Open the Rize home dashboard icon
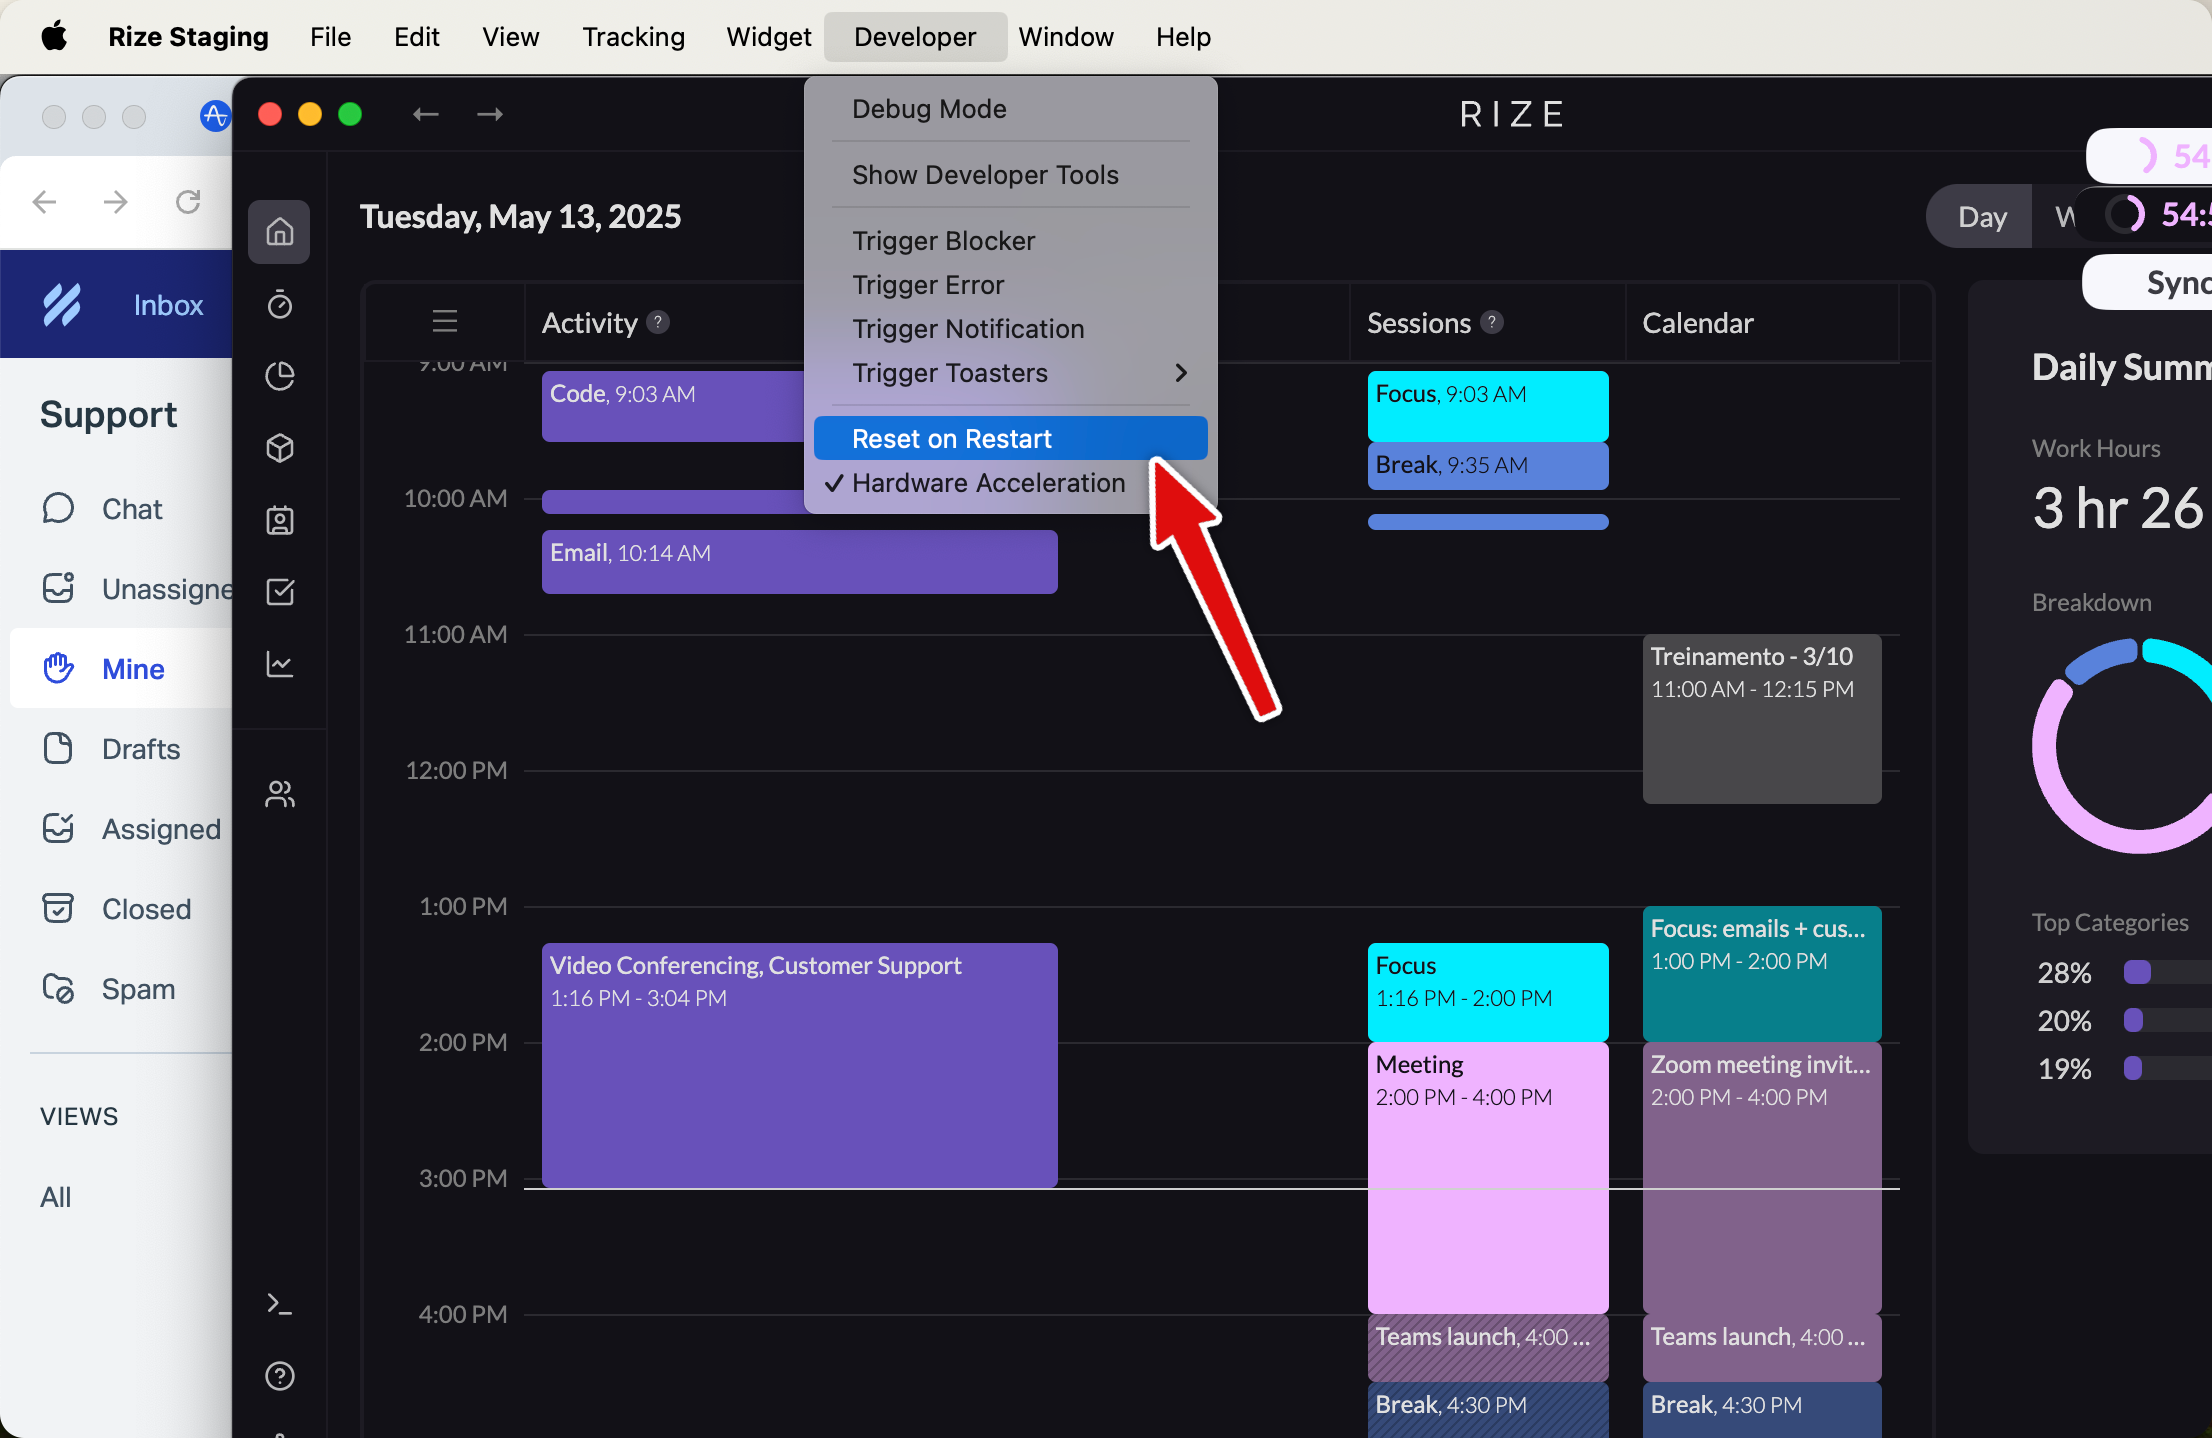 [279, 232]
